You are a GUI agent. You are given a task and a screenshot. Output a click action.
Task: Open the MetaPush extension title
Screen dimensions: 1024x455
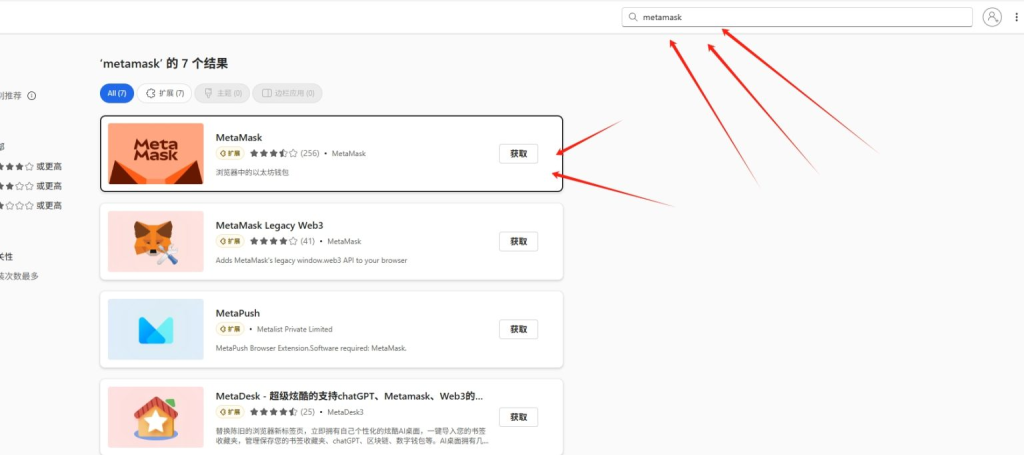238,313
